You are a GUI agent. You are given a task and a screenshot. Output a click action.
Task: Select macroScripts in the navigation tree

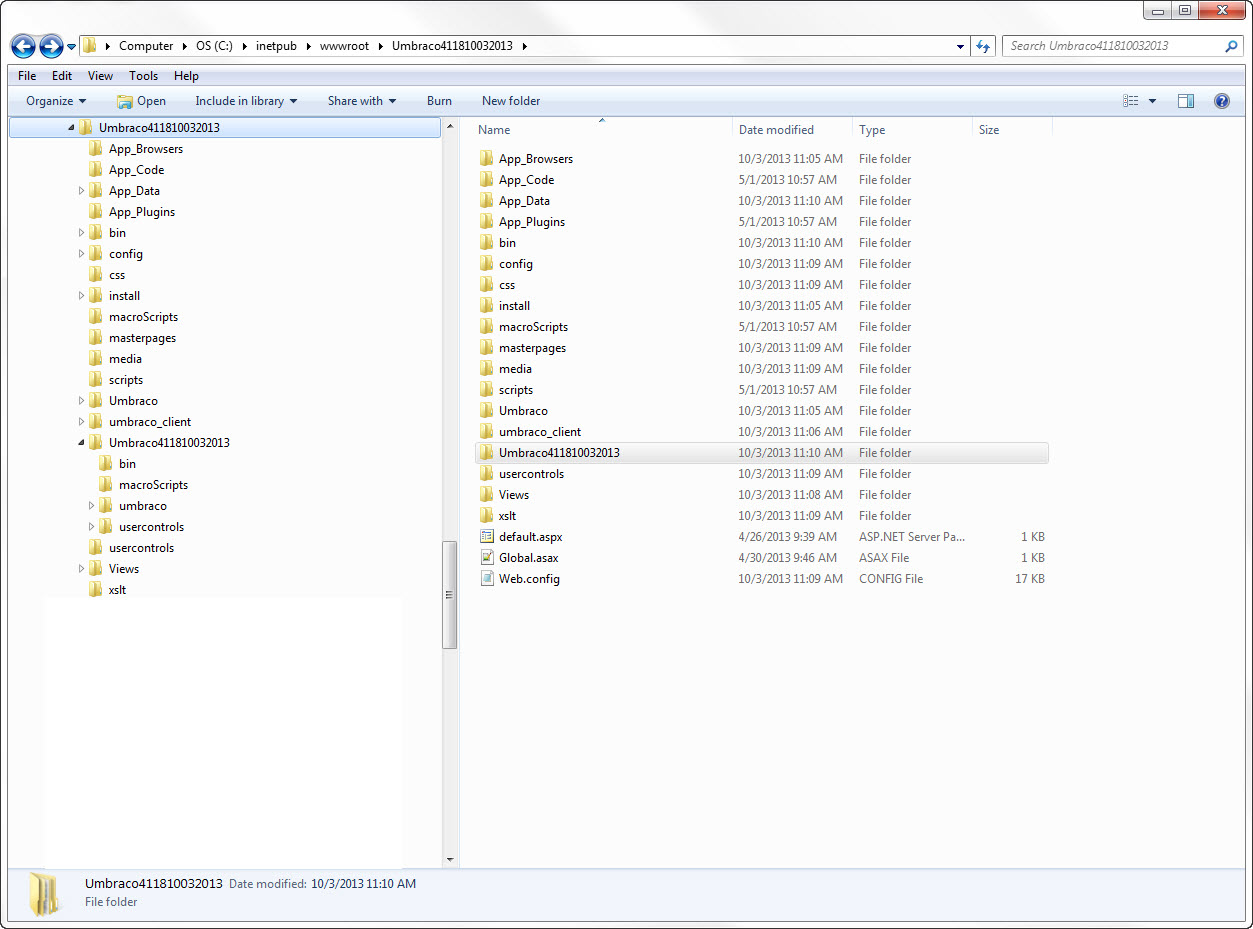coord(143,317)
